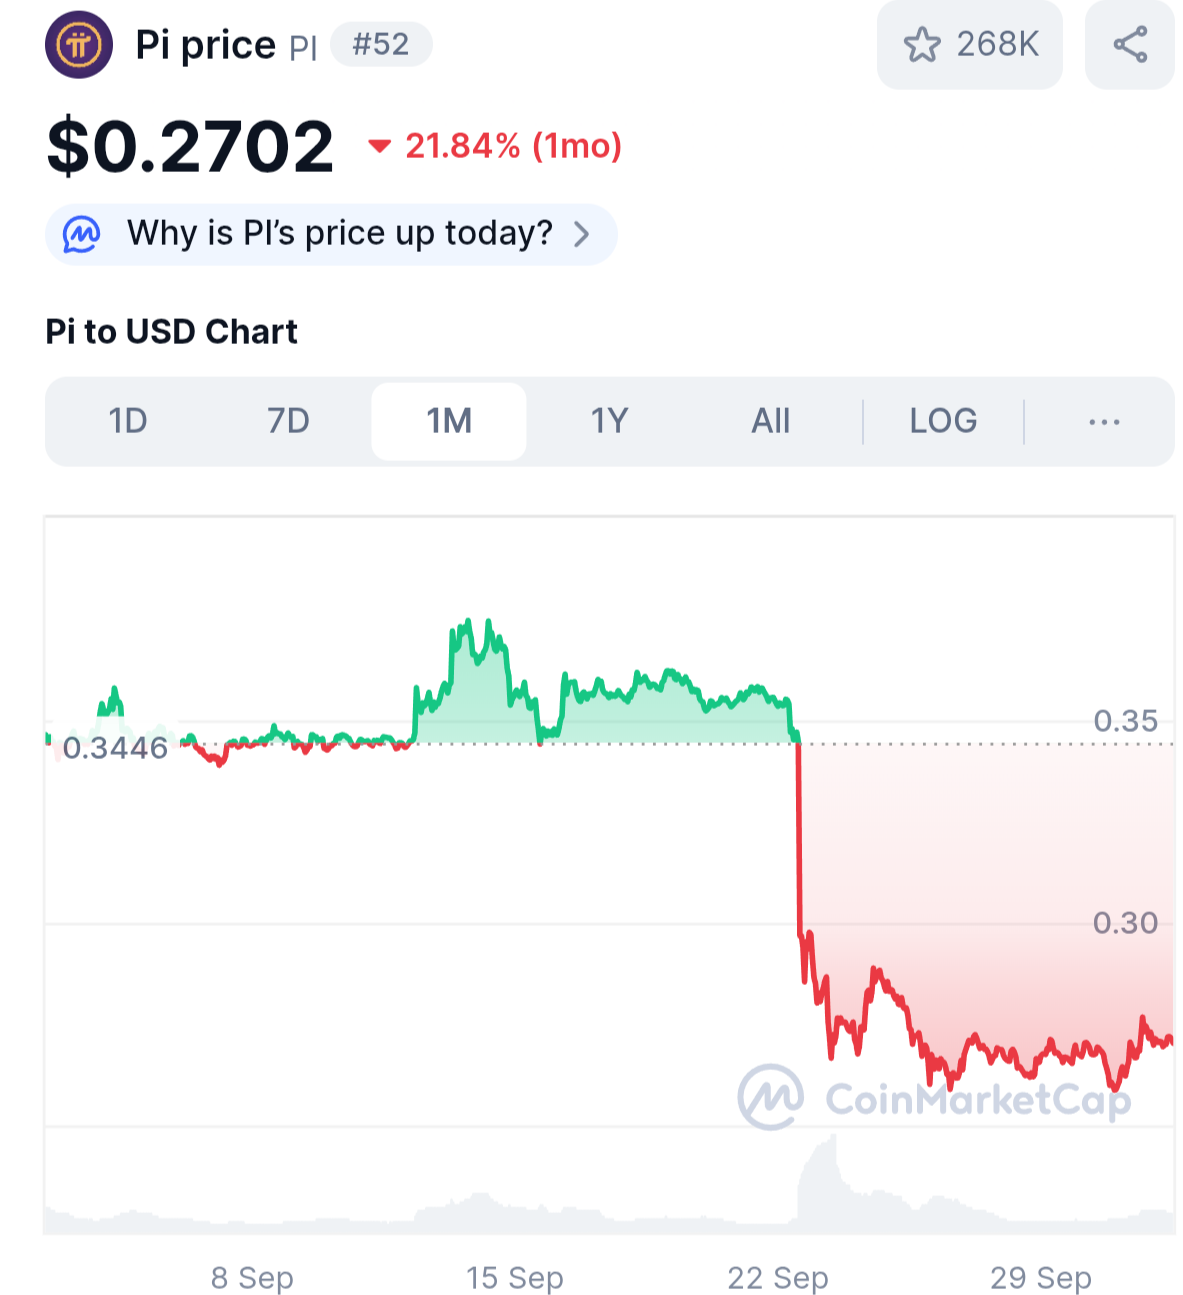This screenshot has height=1295, width=1183.
Task: Click the Pi coin logo icon
Action: coord(79,45)
